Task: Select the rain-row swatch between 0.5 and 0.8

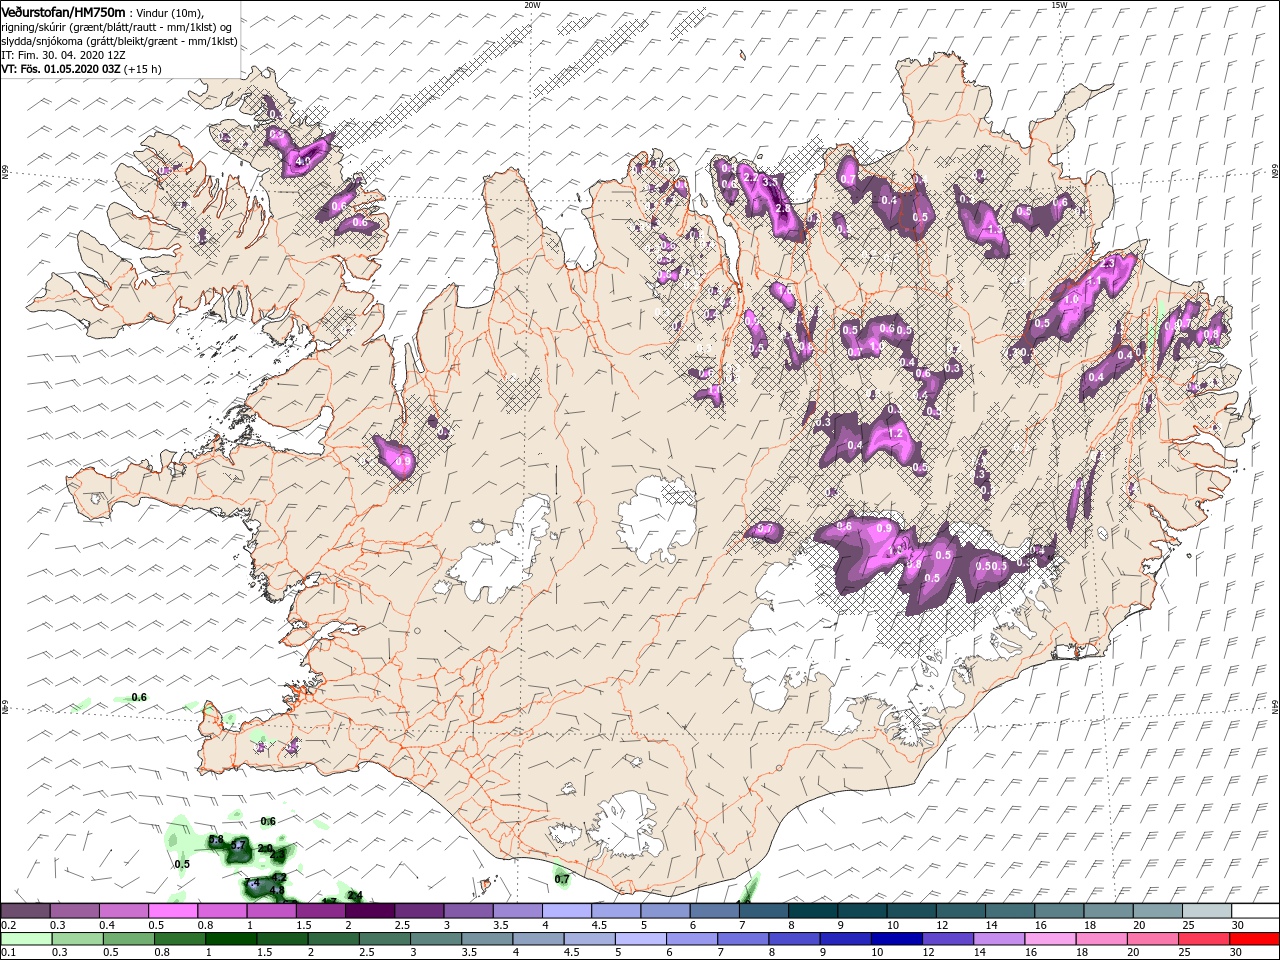Action: [128, 939]
